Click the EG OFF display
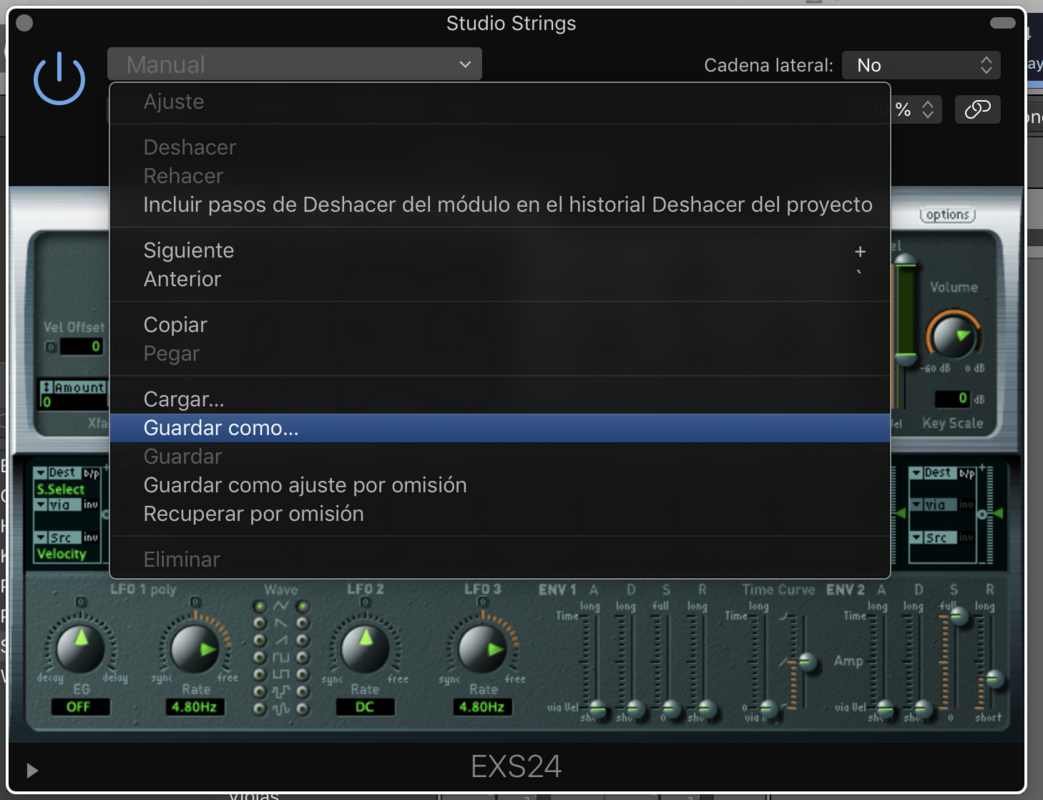This screenshot has height=800, width=1043. tap(79, 707)
